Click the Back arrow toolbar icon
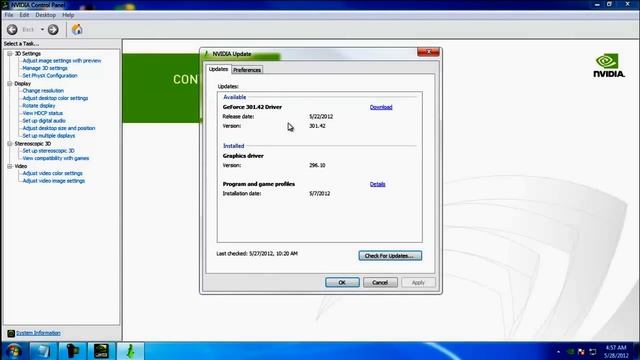 click(12, 29)
